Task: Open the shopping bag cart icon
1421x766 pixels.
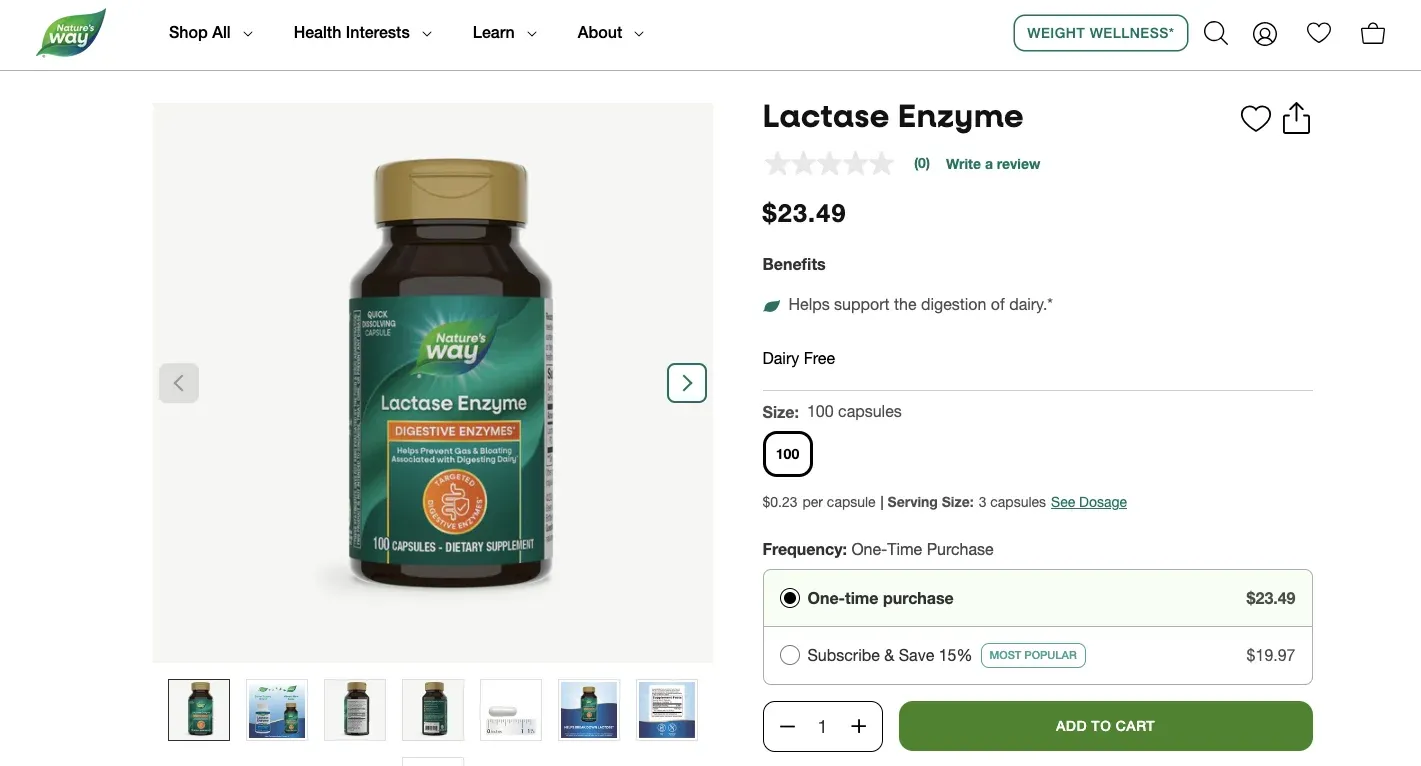Action: (x=1373, y=33)
